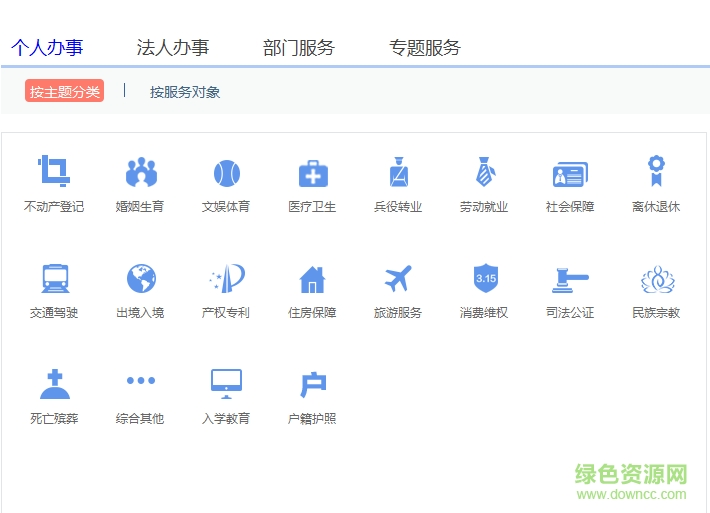Open 医疗卫生 medical kit icon
The image size is (710, 513).
[313, 174]
